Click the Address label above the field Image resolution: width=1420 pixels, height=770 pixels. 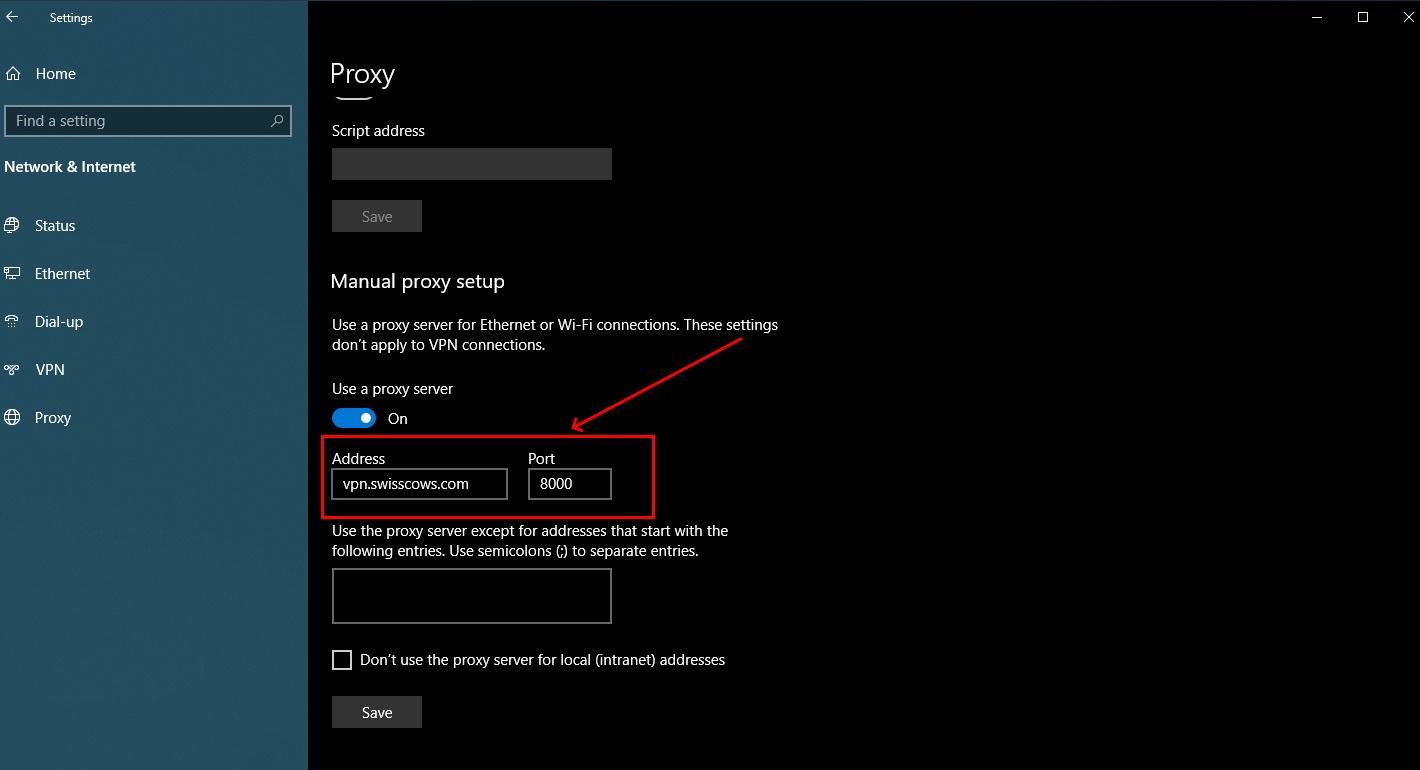pos(359,459)
